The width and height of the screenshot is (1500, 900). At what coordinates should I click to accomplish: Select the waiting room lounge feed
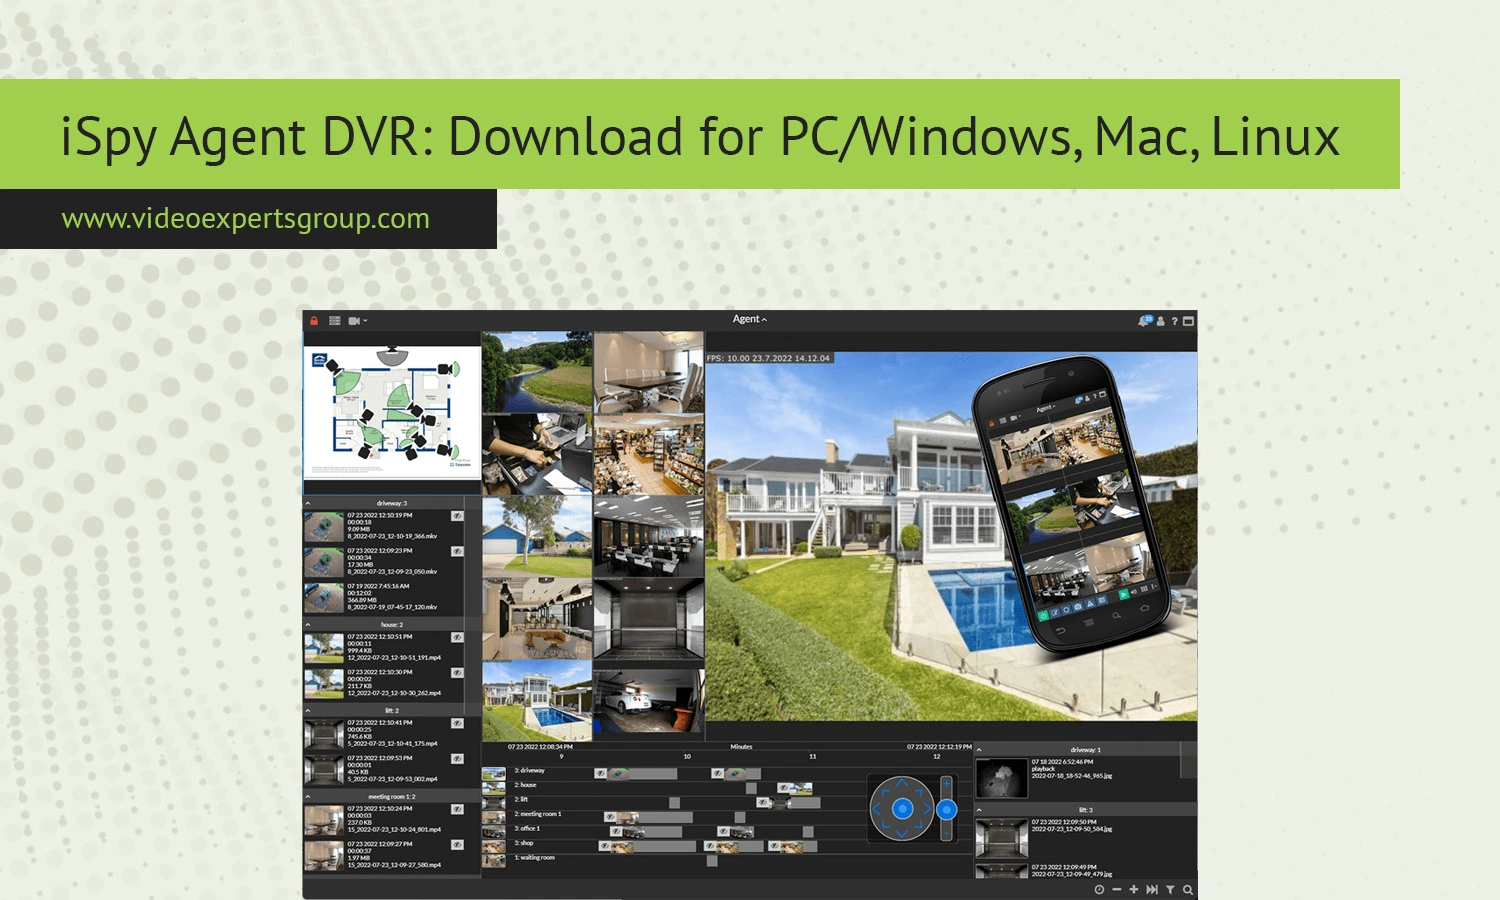coord(537,619)
